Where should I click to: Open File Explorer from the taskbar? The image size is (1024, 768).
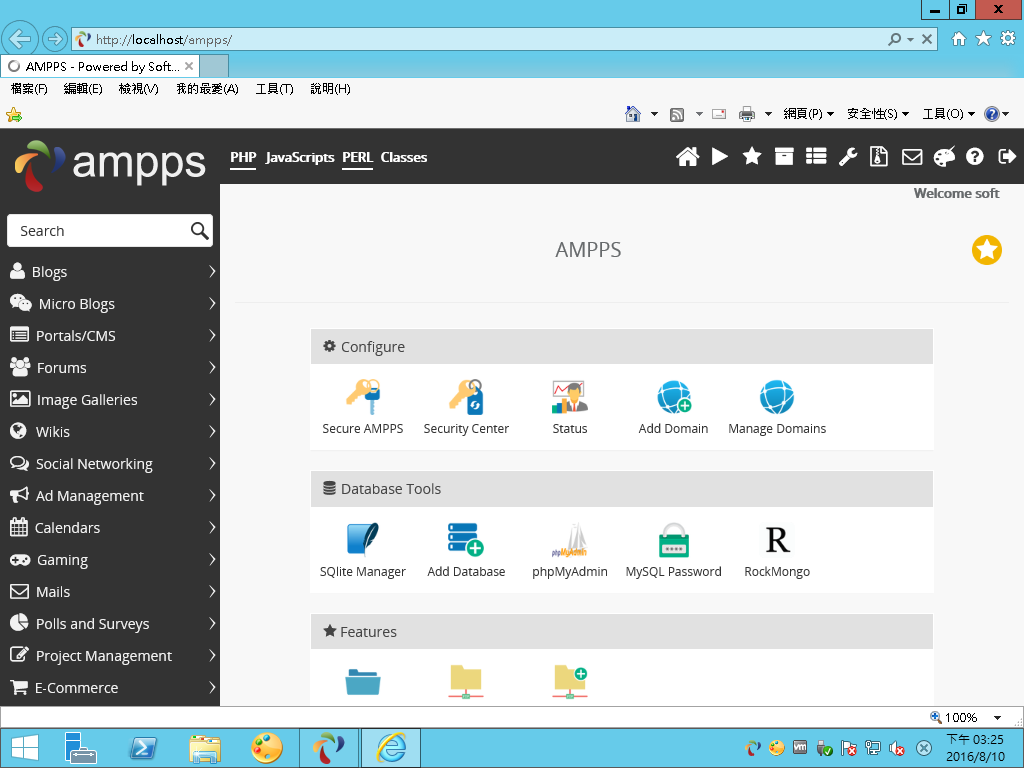[205, 748]
